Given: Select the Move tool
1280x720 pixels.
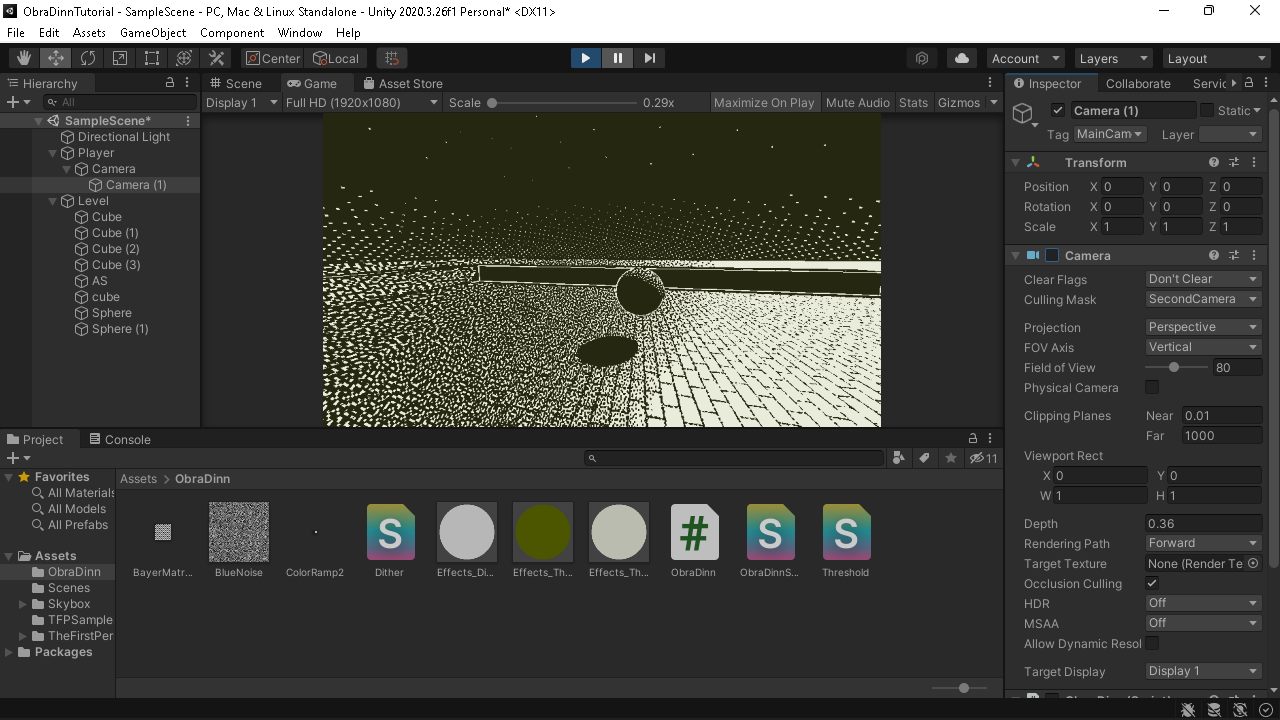Looking at the screenshot, I should (56, 58).
